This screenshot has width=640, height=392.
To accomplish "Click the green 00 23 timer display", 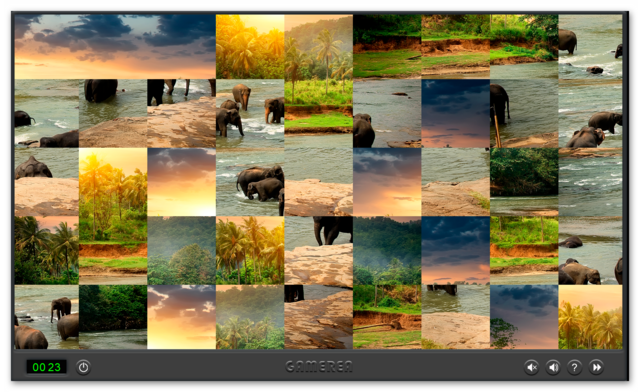I will coord(46,367).
